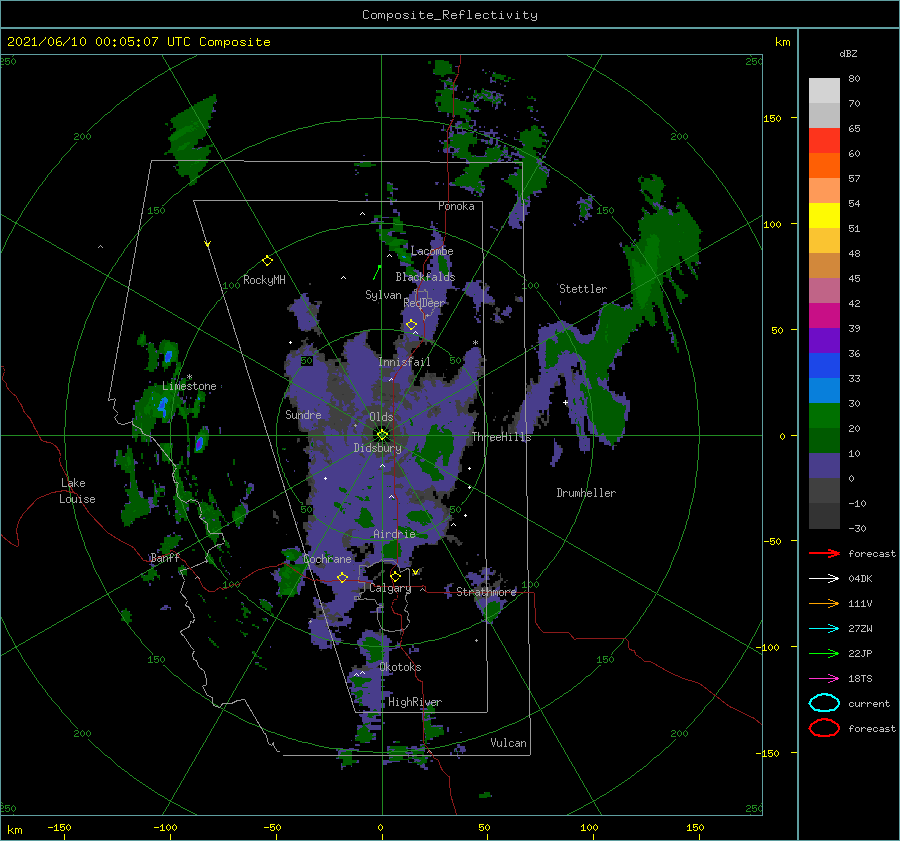Click the Ponoka city label
This screenshot has width=900, height=841.
pyautogui.click(x=456, y=206)
